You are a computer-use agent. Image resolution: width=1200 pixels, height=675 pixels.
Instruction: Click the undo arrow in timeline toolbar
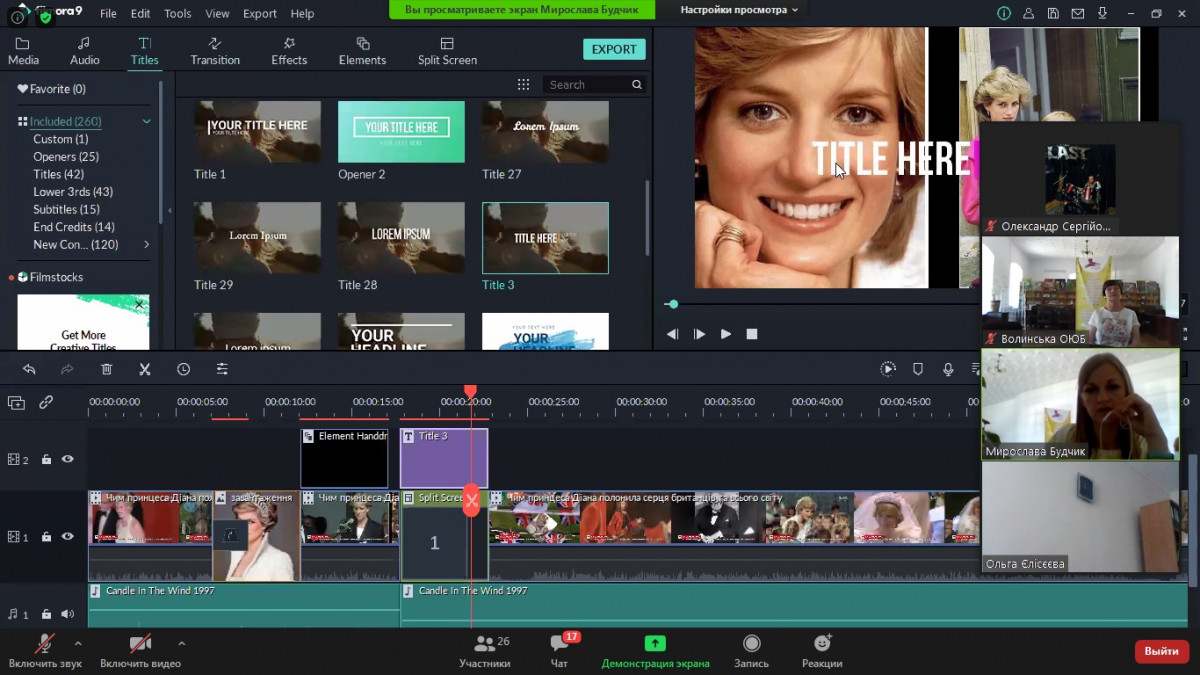point(29,369)
